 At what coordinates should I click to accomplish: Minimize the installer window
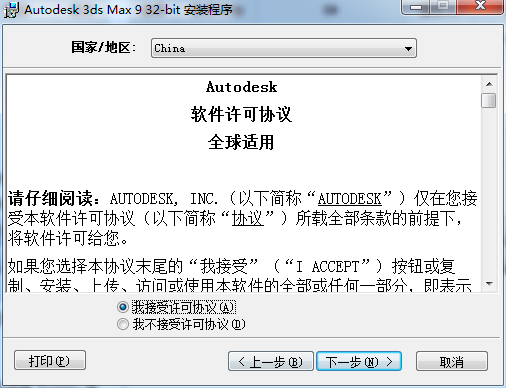pos(416,7)
